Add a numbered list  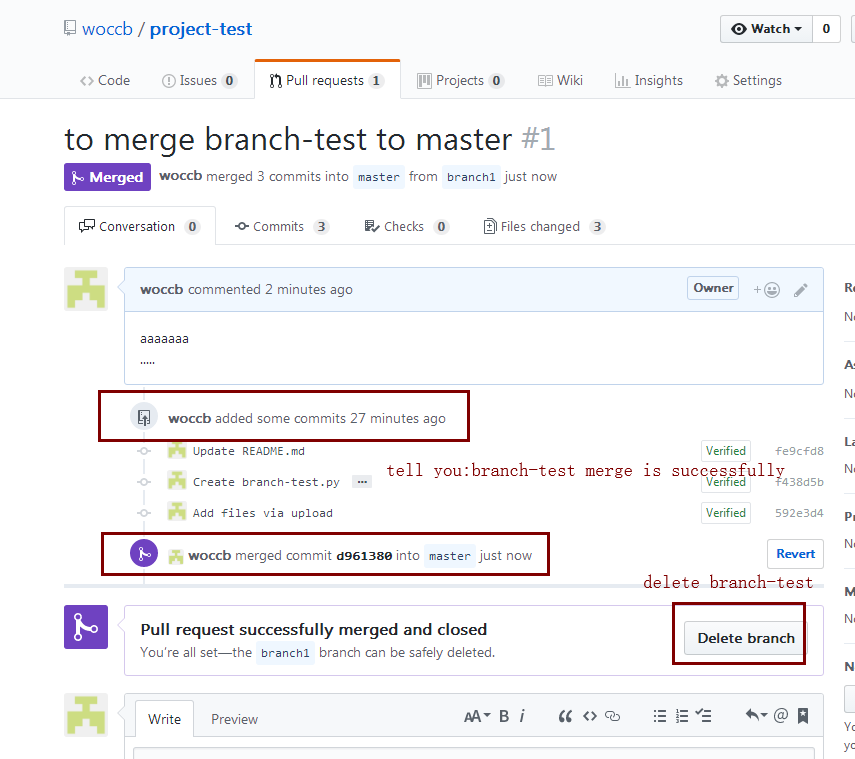(x=682, y=716)
